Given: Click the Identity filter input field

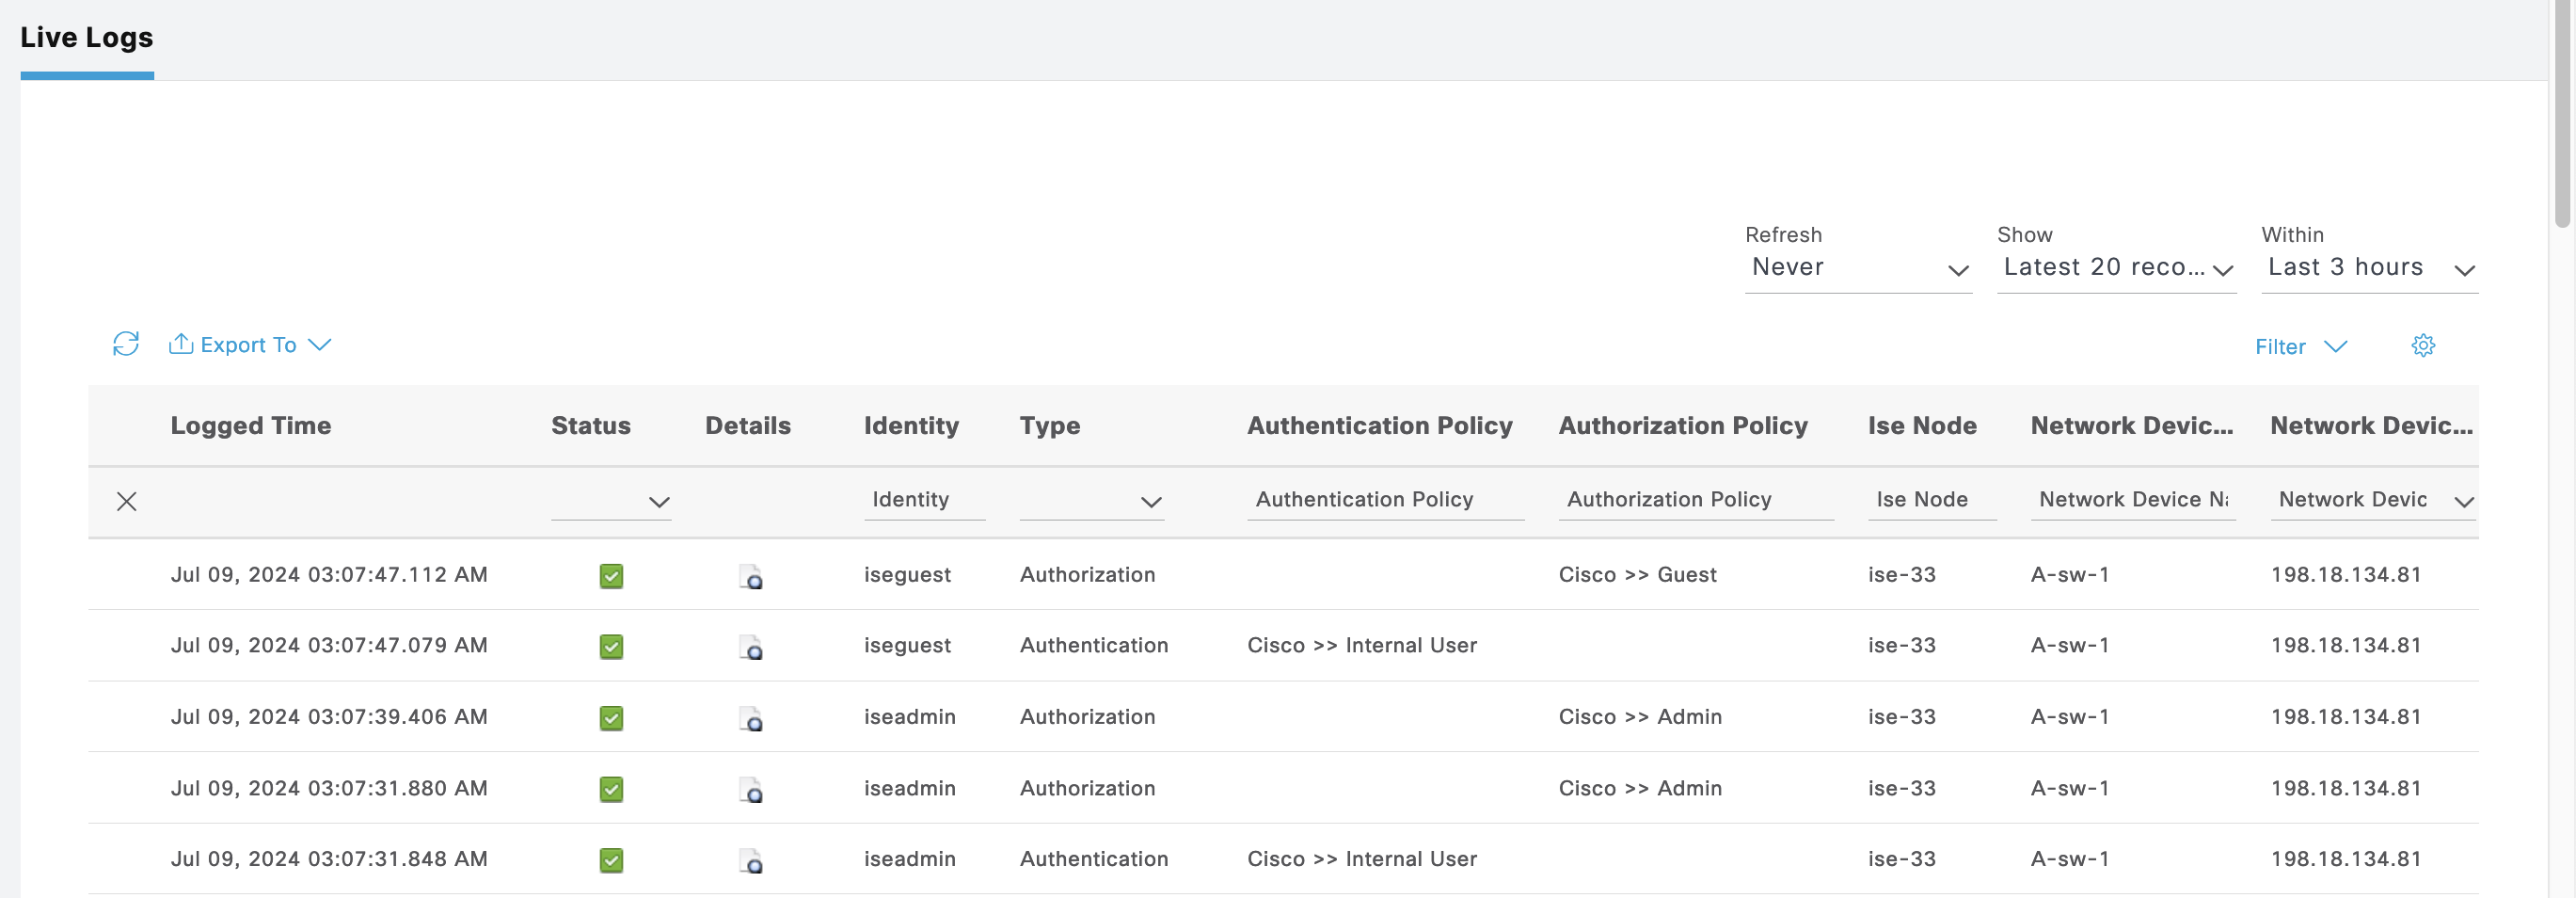Looking at the screenshot, I should pos(924,500).
